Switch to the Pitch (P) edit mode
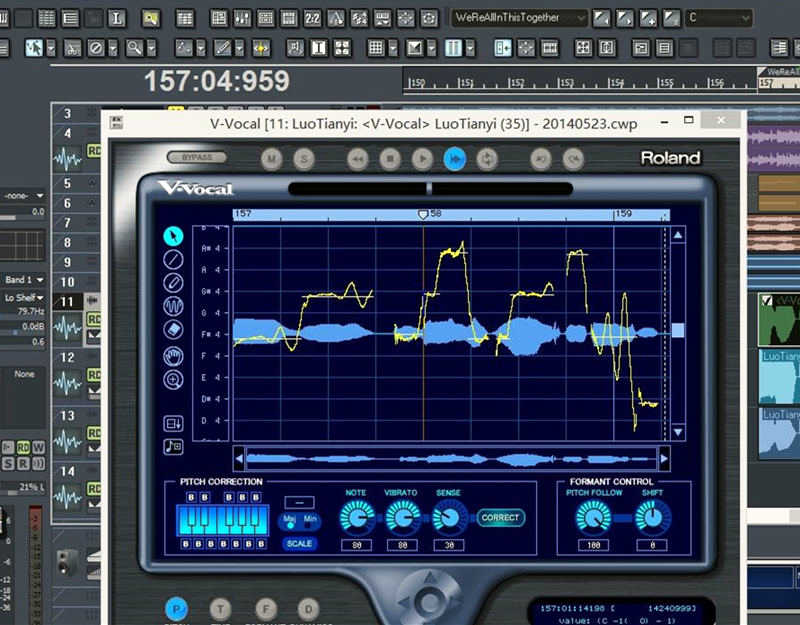The height and width of the screenshot is (625, 800). tap(176, 609)
